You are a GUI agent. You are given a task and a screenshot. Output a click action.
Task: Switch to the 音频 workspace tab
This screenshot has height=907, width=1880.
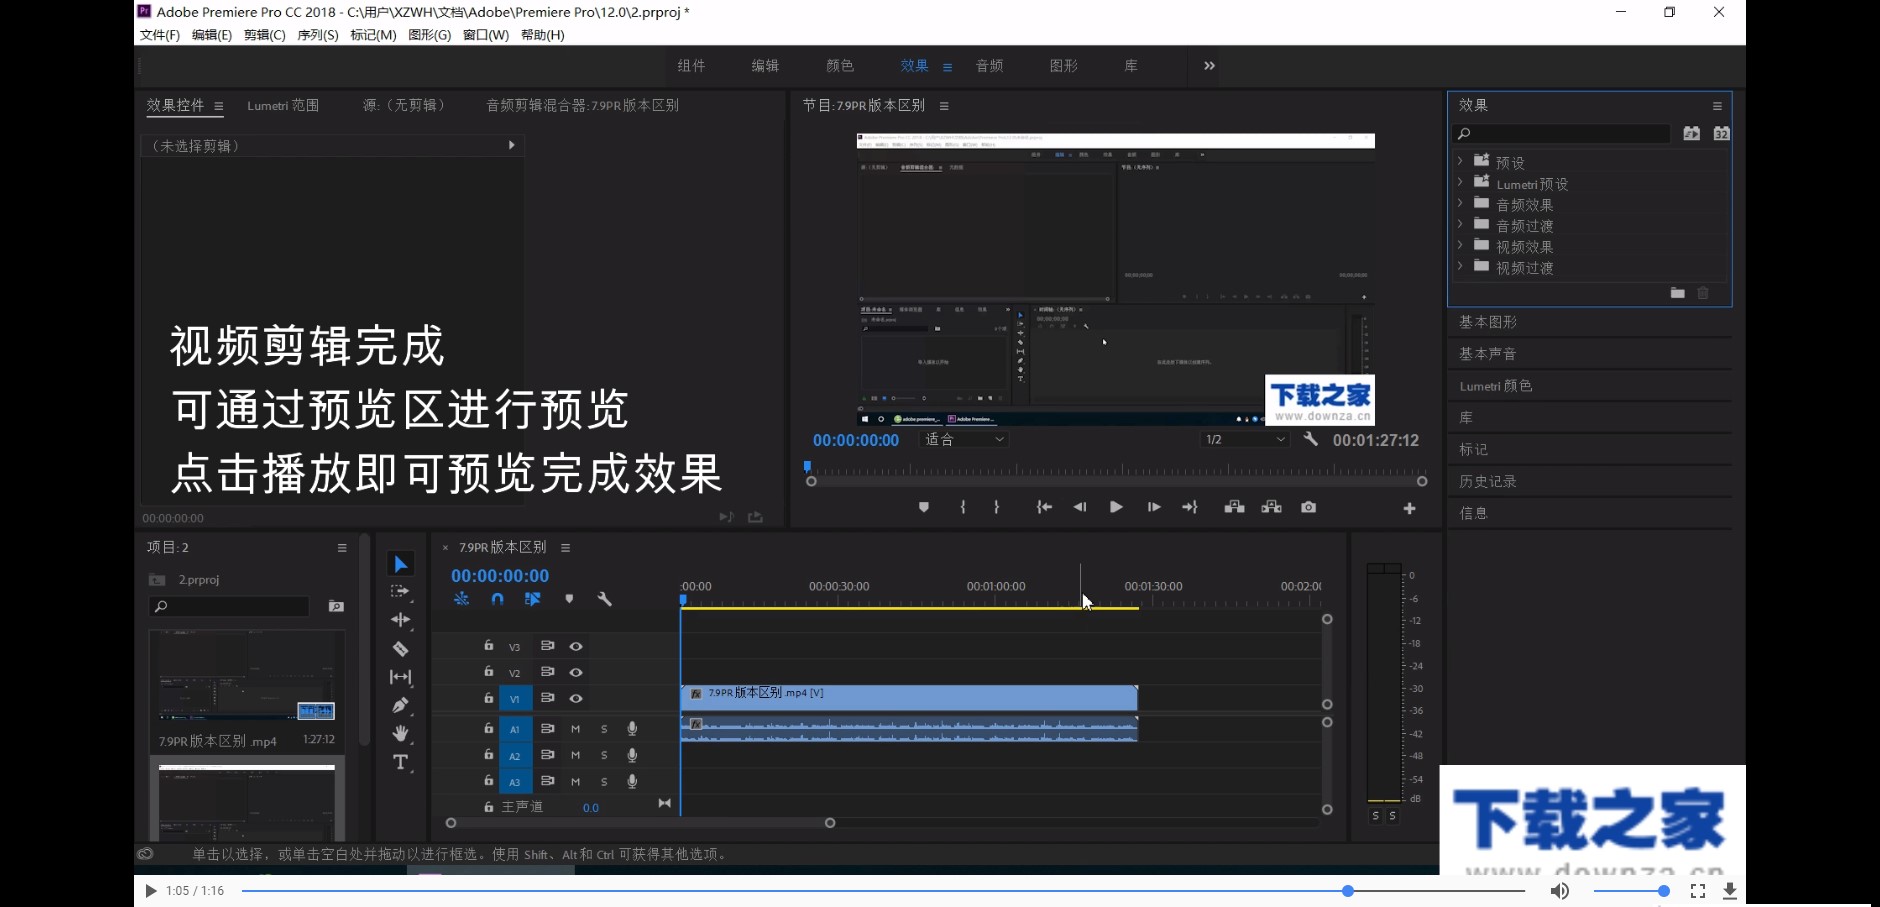pos(988,65)
